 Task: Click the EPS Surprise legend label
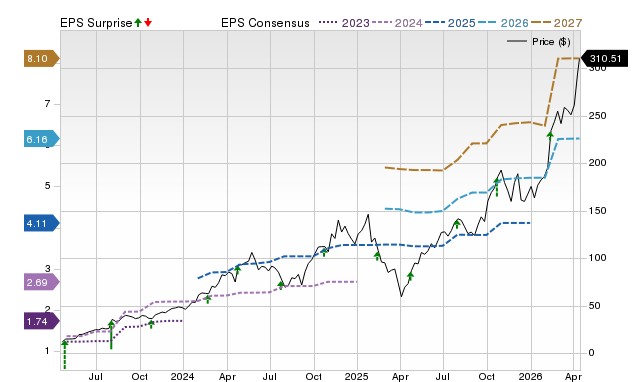pos(96,23)
